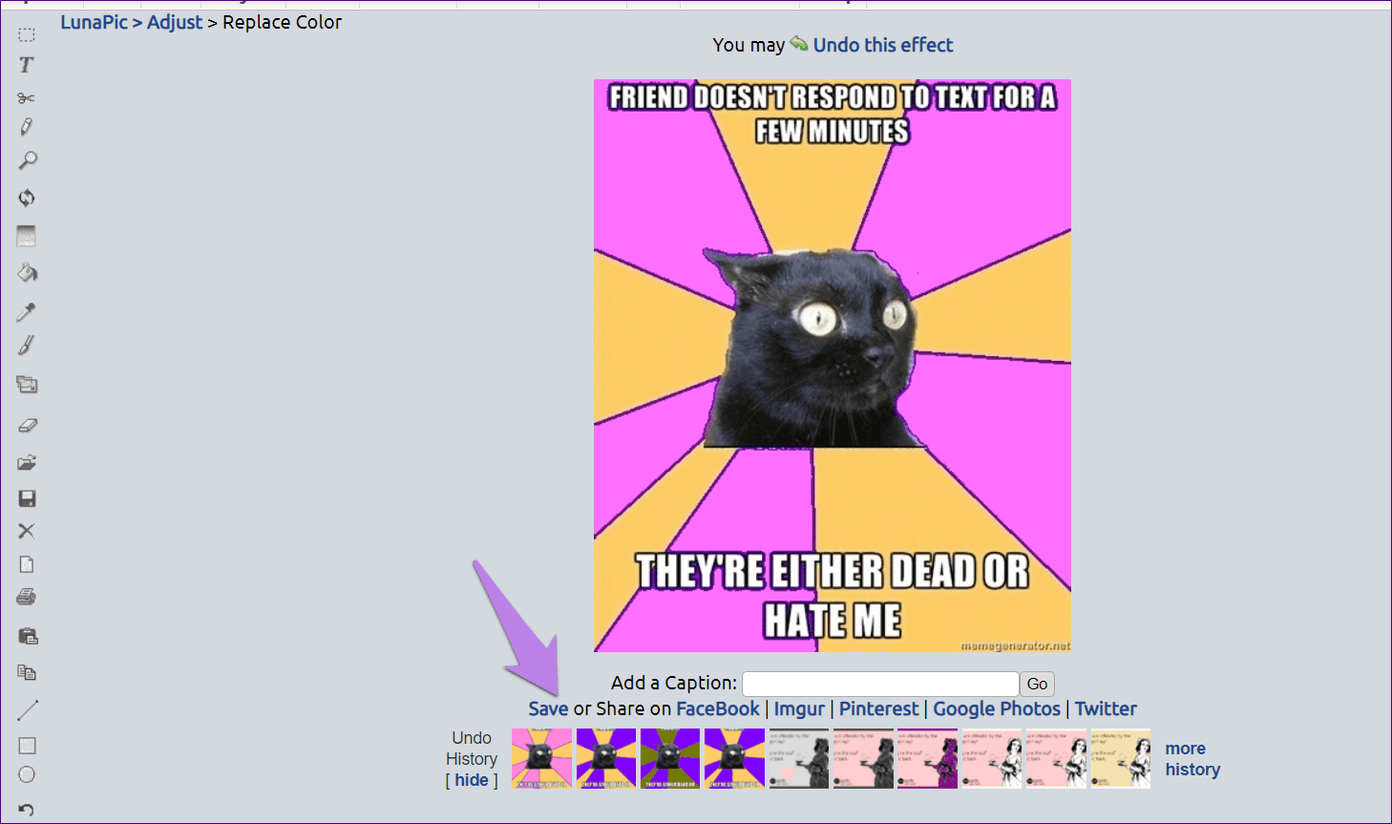
Task: Select the olive green cat history thumbnail
Action: coord(670,758)
